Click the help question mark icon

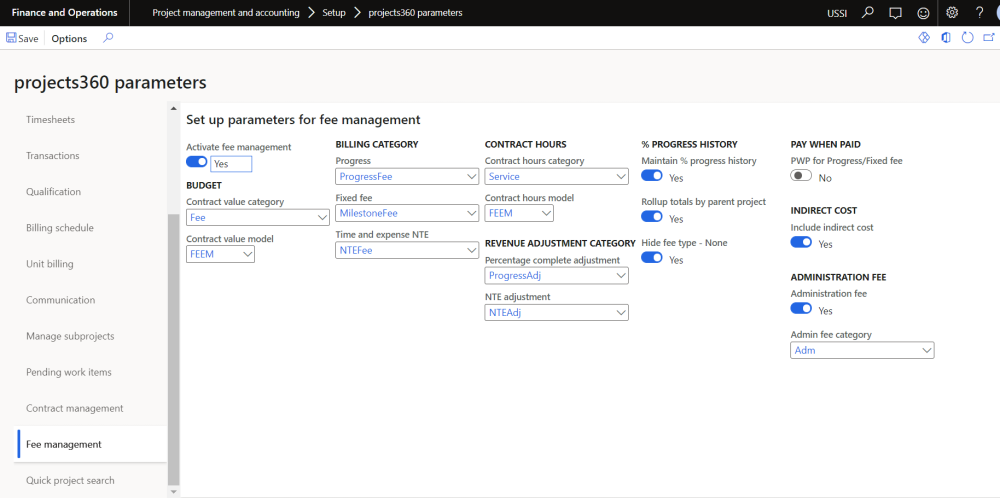pyautogui.click(x=979, y=13)
